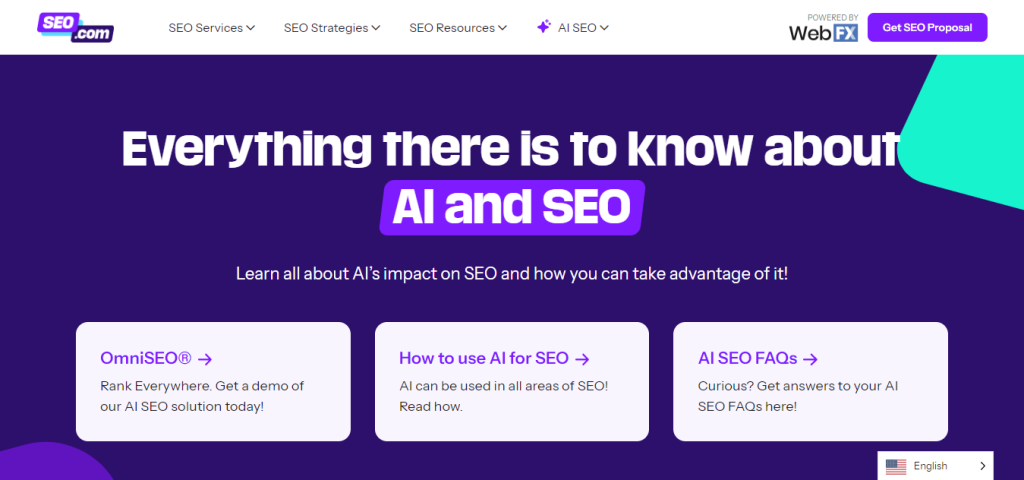The width and height of the screenshot is (1024, 480).
Task: Open the How to use AI for SEO link
Action: coord(484,358)
